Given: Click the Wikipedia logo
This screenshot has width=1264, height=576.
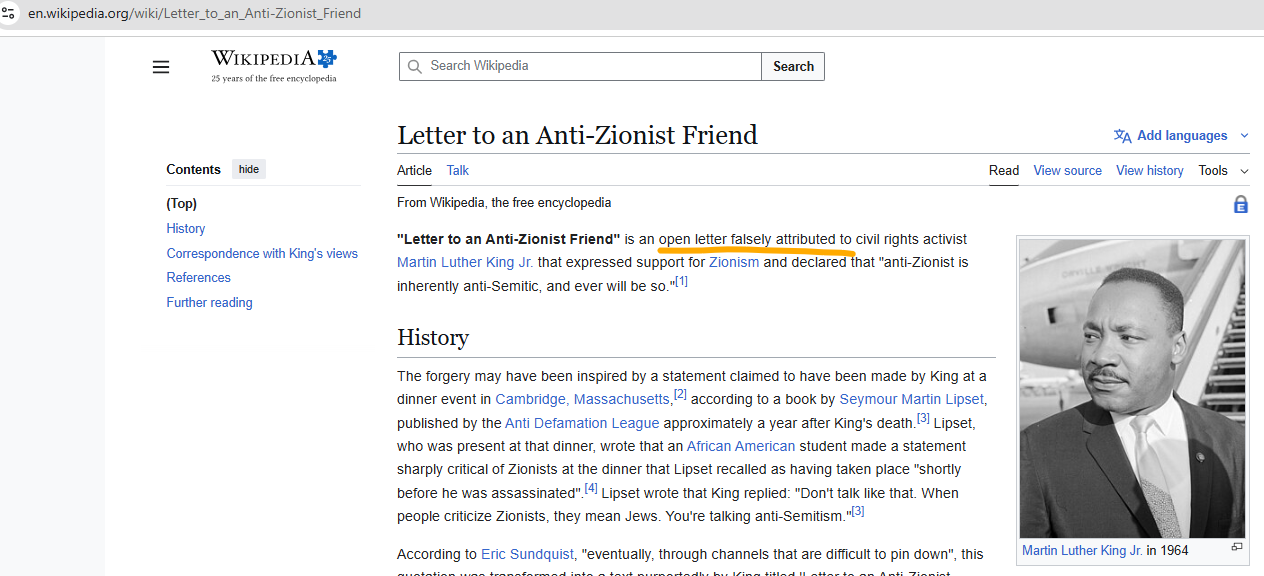Looking at the screenshot, I should [274, 65].
